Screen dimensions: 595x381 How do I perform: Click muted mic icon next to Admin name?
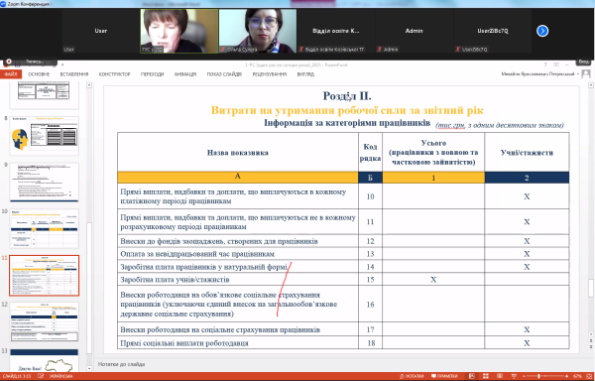[x=379, y=49]
